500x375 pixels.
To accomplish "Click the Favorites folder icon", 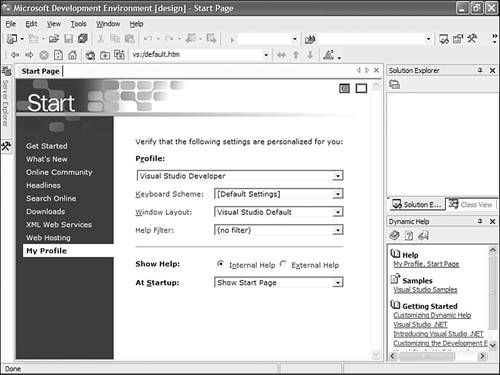I will point(105,55).
